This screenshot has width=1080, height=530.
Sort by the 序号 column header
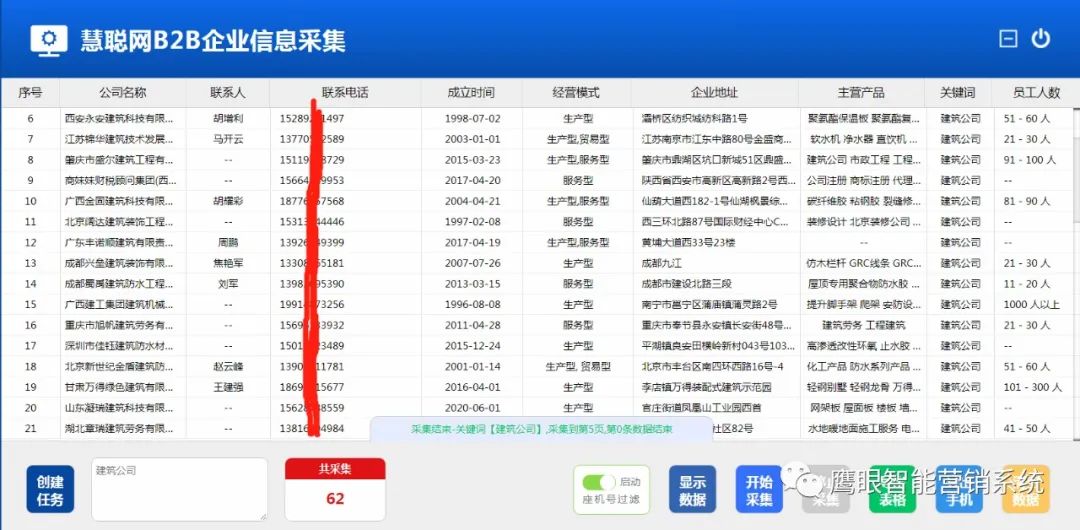click(30, 92)
